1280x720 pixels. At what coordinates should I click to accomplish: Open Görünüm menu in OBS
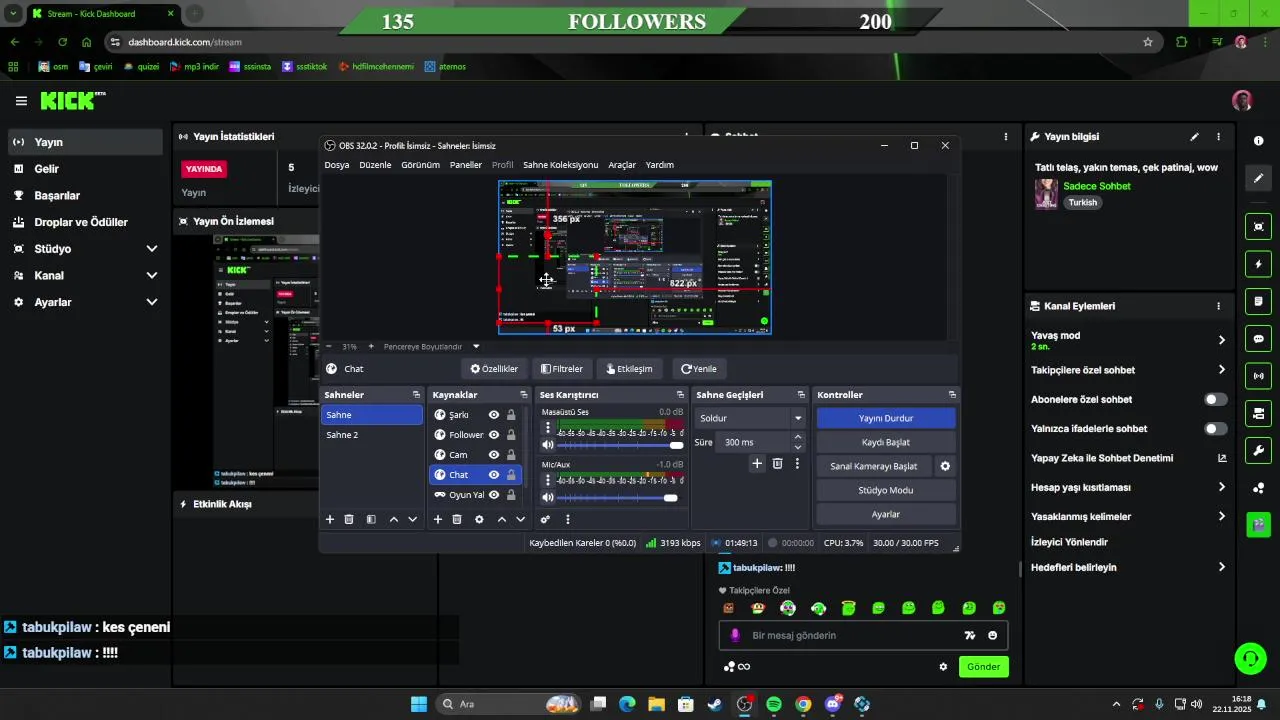click(x=420, y=165)
